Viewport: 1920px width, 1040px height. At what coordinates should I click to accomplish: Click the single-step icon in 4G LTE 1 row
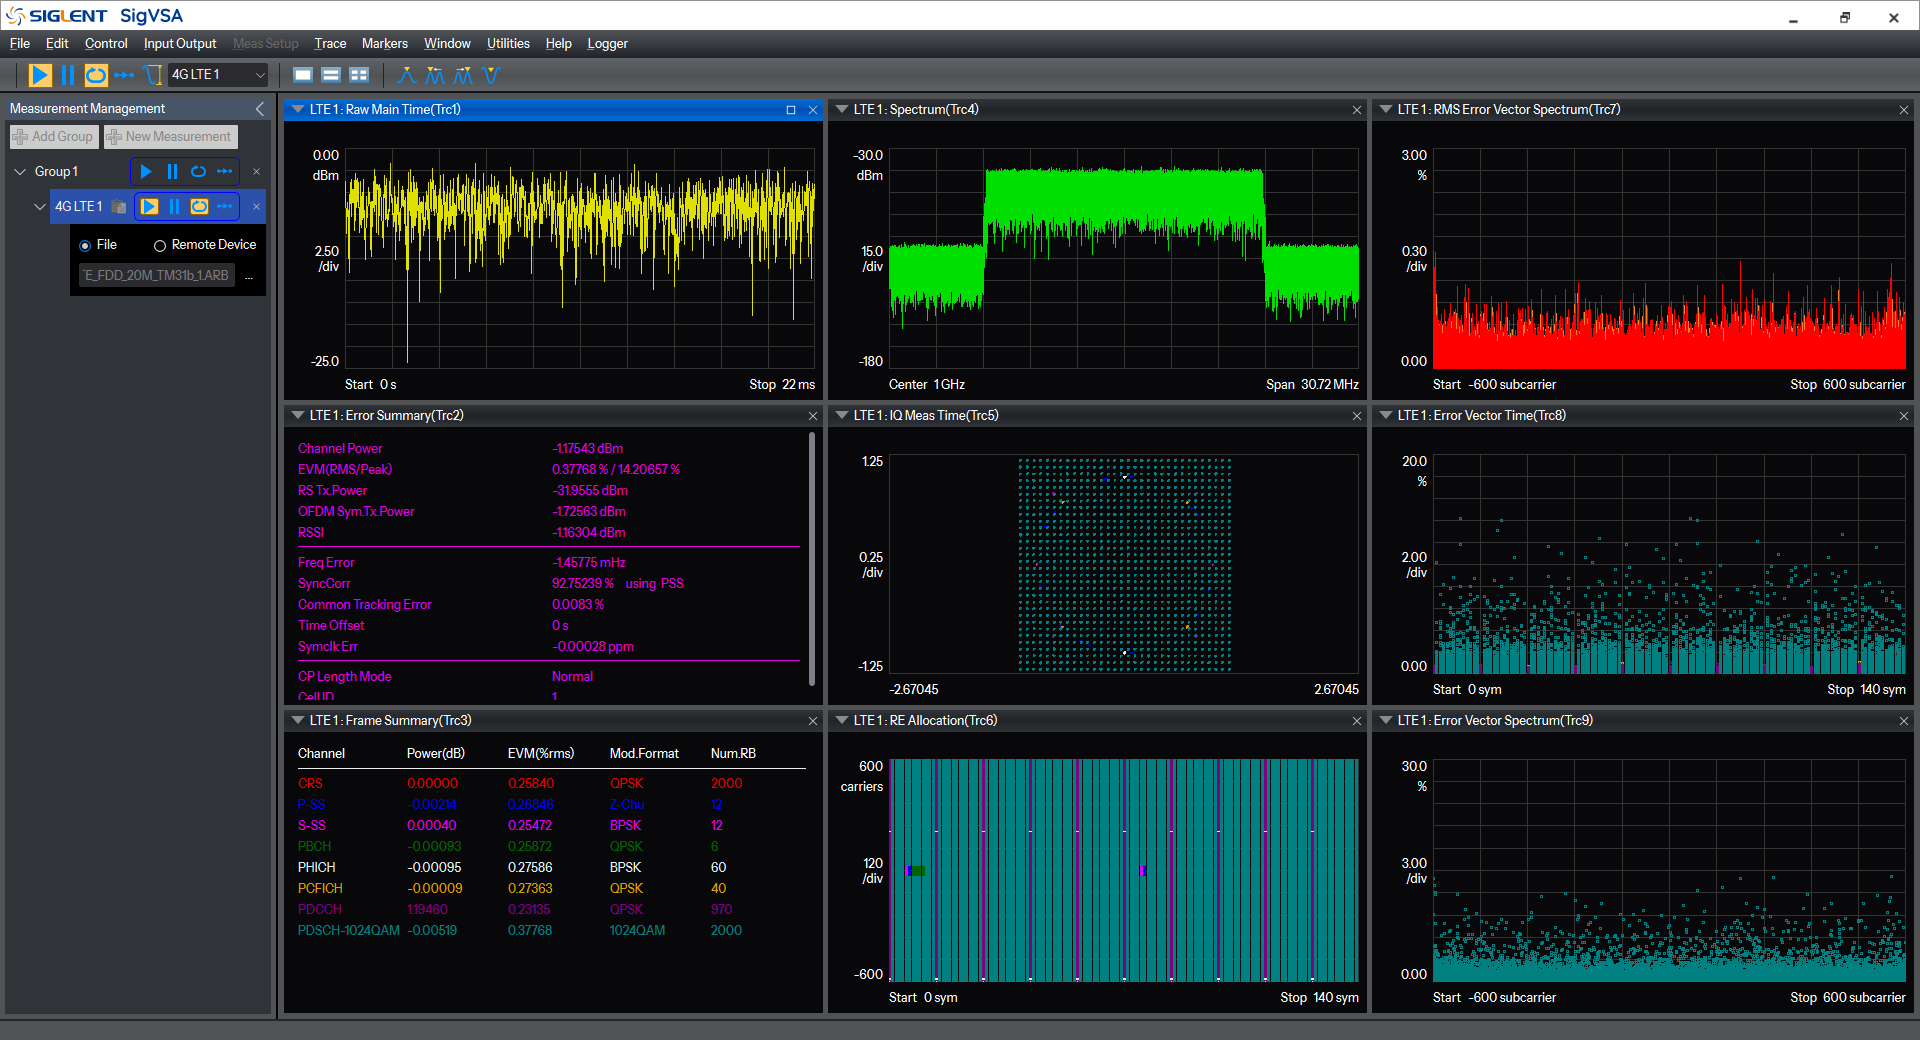point(224,207)
